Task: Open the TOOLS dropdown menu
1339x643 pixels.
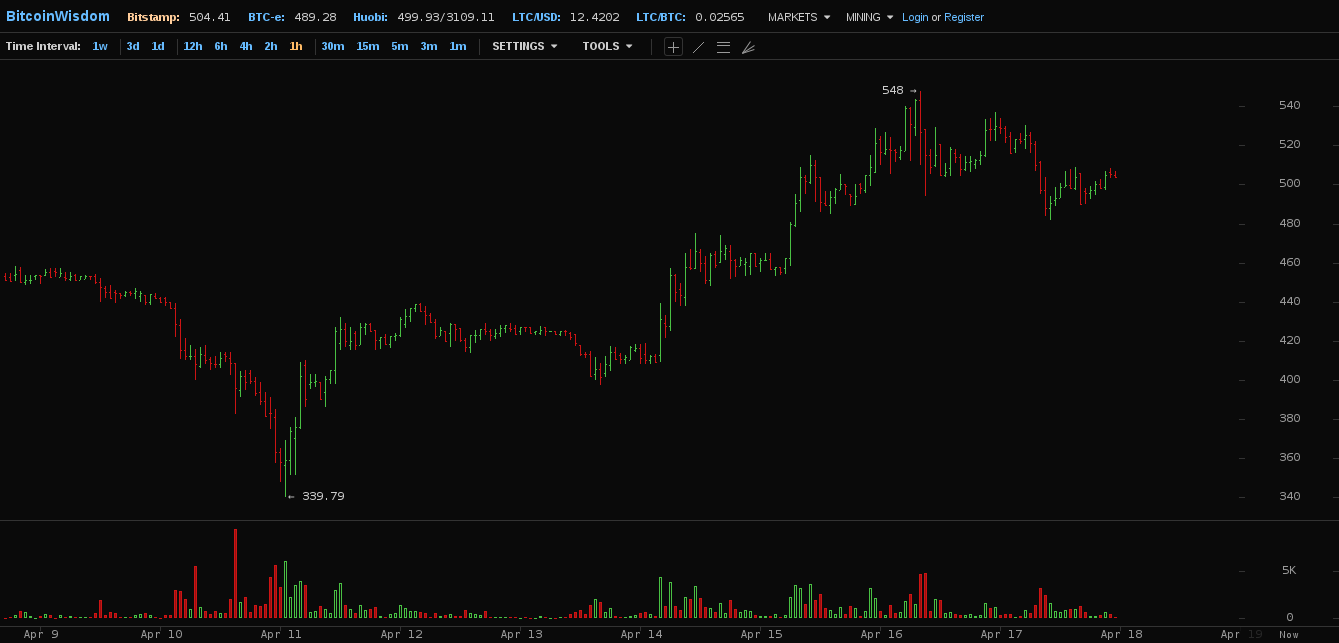Action: tap(607, 46)
